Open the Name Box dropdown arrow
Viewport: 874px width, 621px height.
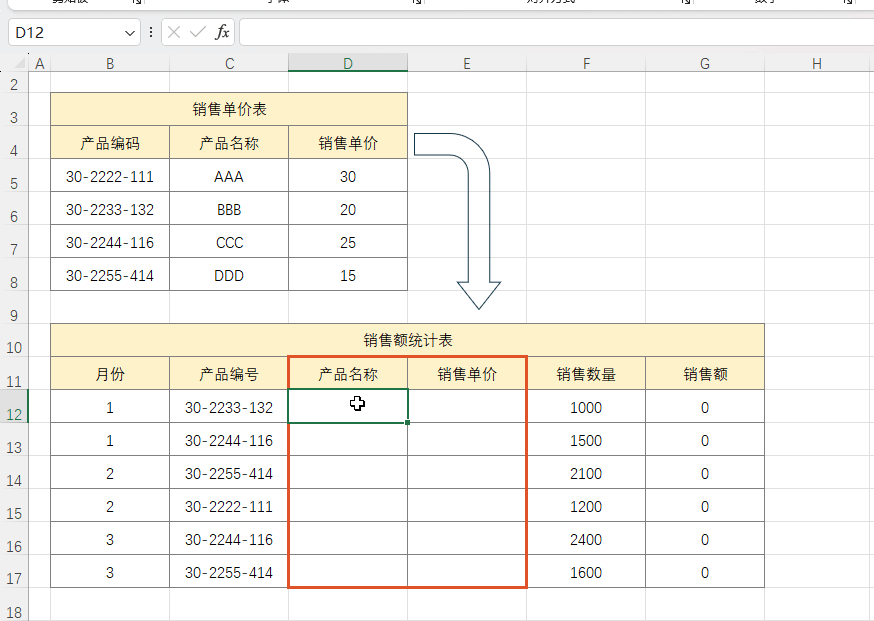130,33
